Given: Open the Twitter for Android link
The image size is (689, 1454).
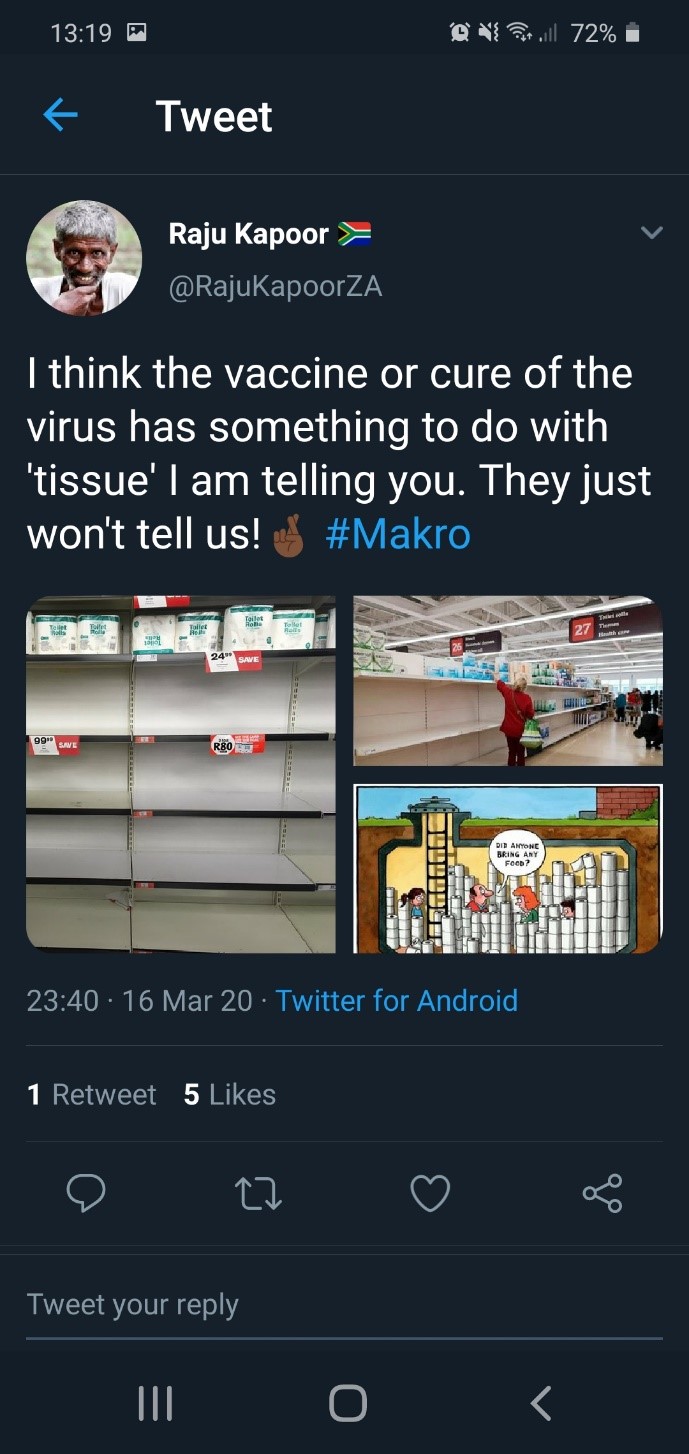Looking at the screenshot, I should [397, 1000].
